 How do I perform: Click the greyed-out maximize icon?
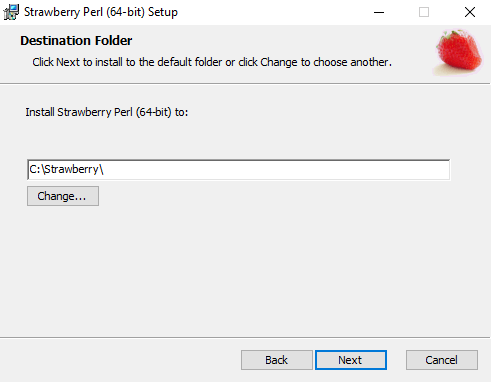[x=424, y=12]
